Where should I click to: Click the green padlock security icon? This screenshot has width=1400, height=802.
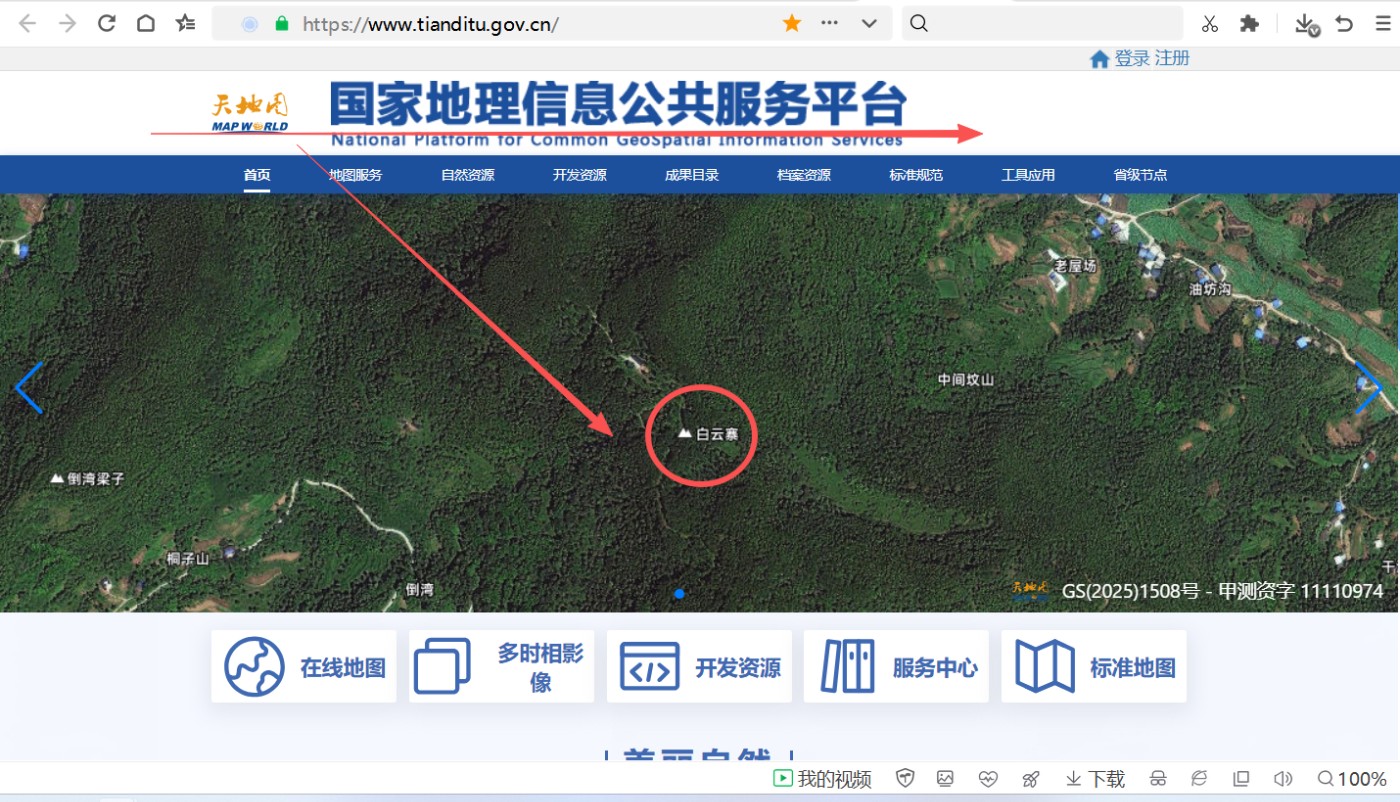(282, 24)
